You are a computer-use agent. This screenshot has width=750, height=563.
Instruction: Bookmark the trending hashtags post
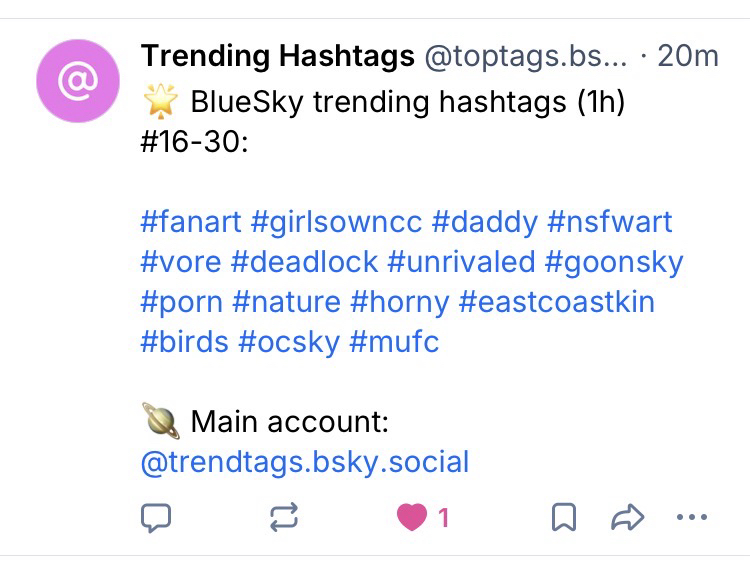click(x=563, y=517)
